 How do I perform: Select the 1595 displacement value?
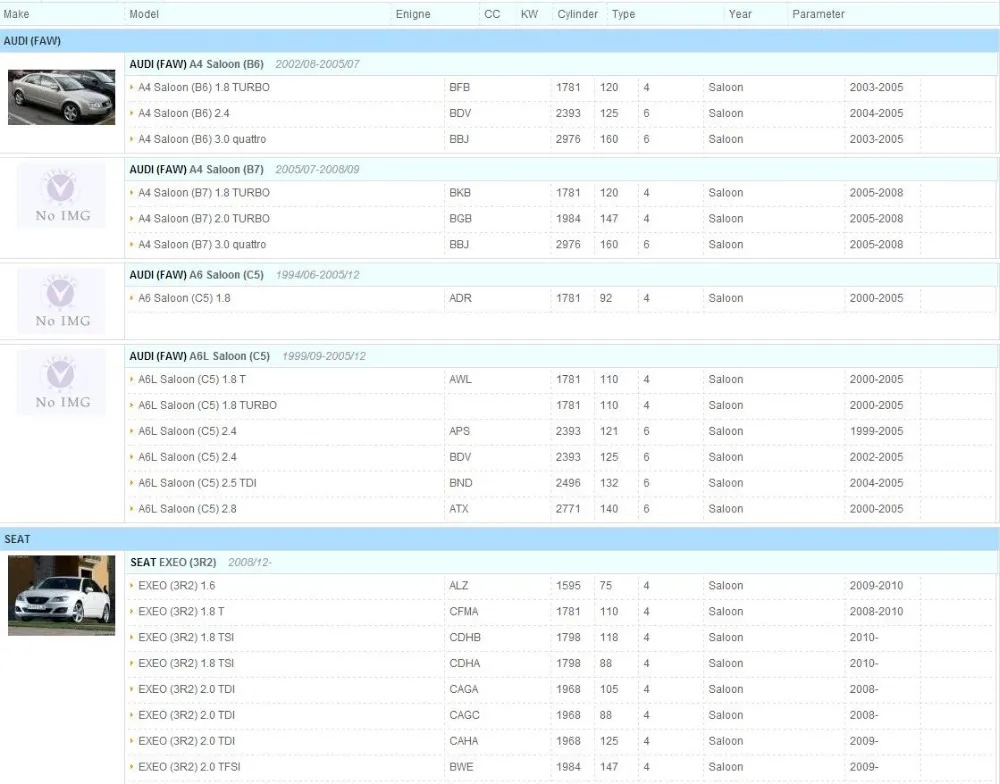(x=568, y=585)
